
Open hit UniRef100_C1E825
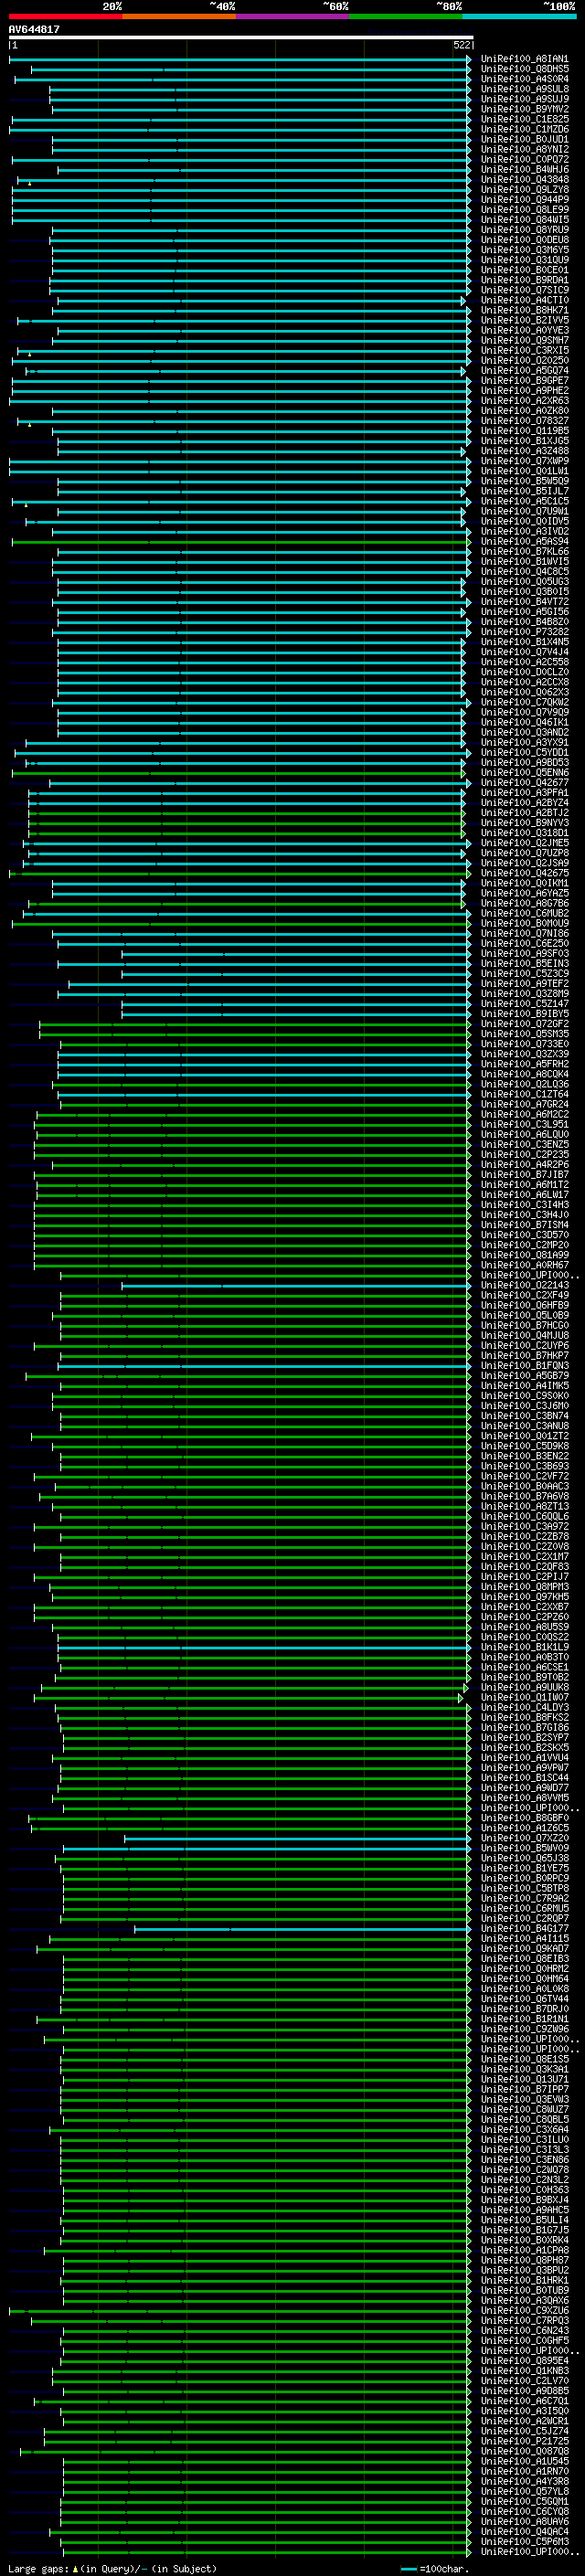[x=524, y=119]
